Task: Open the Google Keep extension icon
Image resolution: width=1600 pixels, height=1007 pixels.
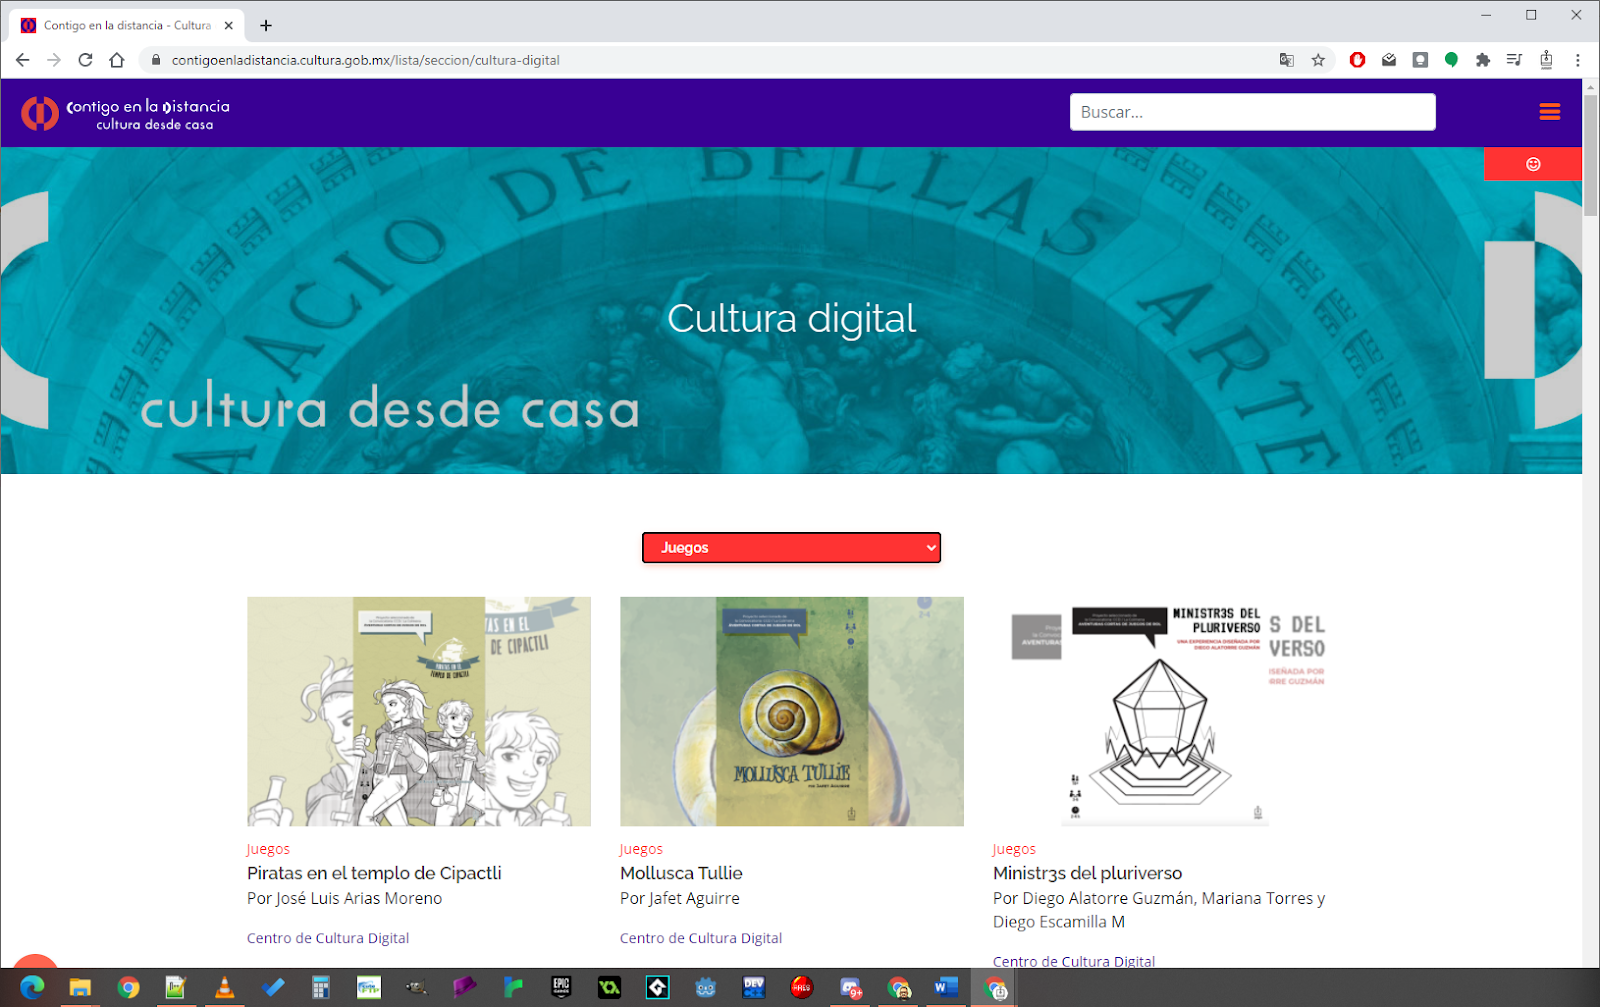Action: pos(1420,60)
